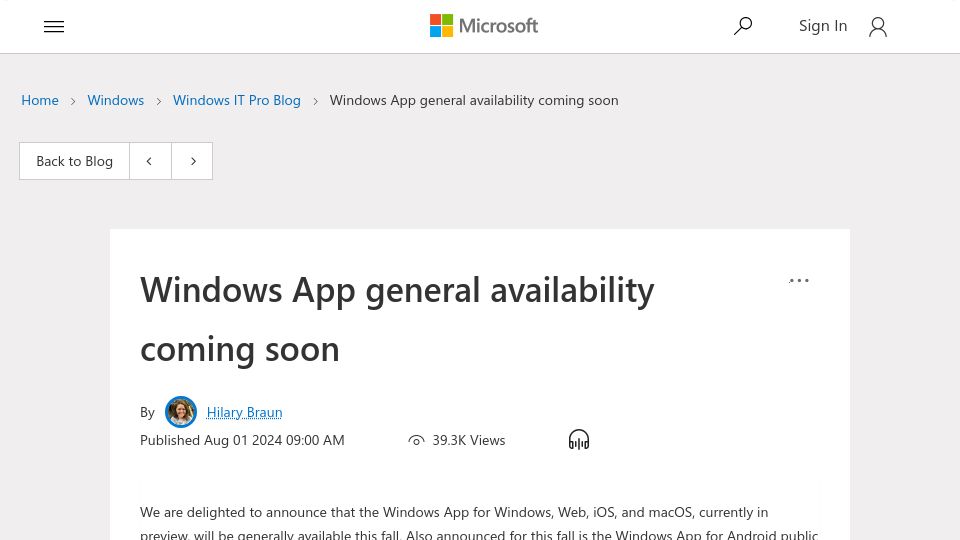Click the Microsoft logo
Screen dimensions: 960x540
pos(484,26)
